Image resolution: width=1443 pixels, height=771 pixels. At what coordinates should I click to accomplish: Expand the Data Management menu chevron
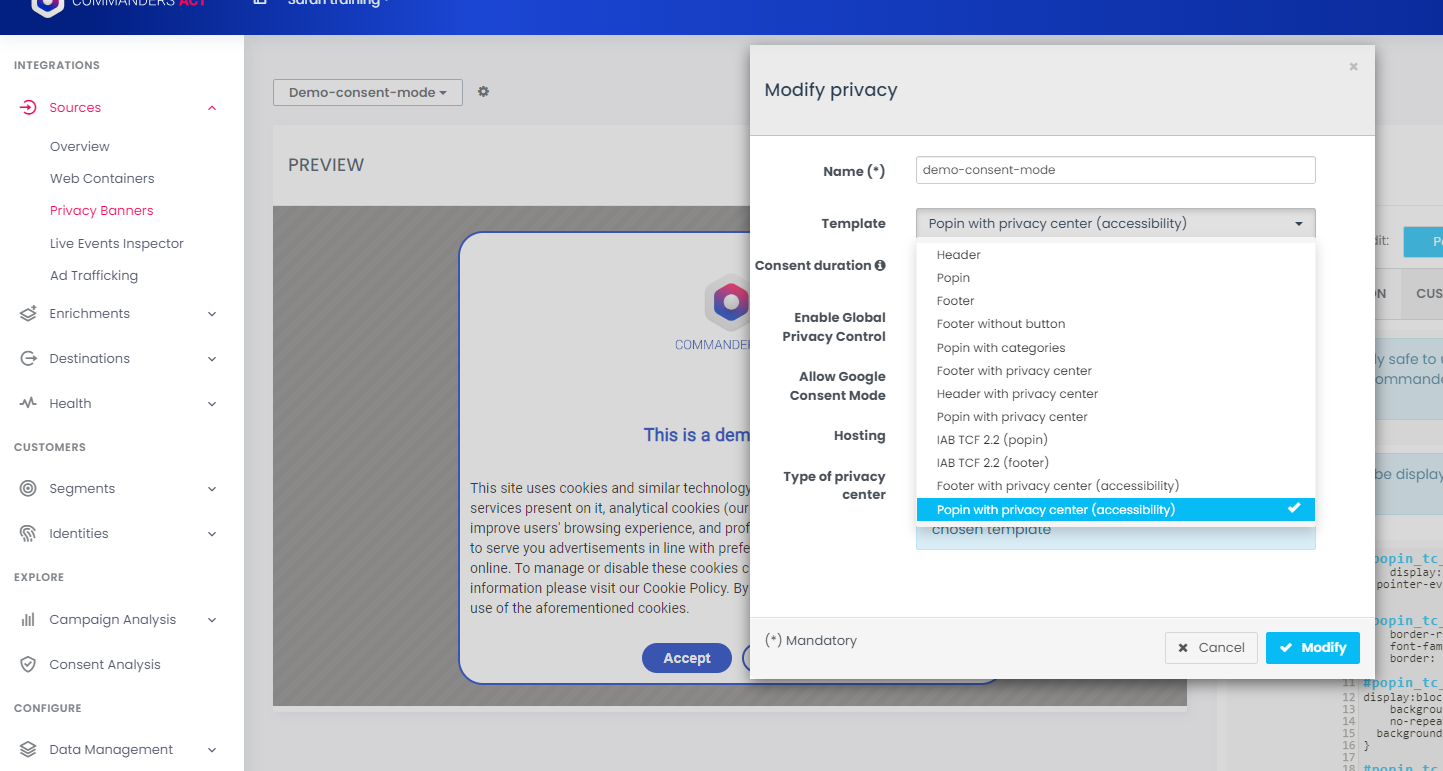click(212, 750)
